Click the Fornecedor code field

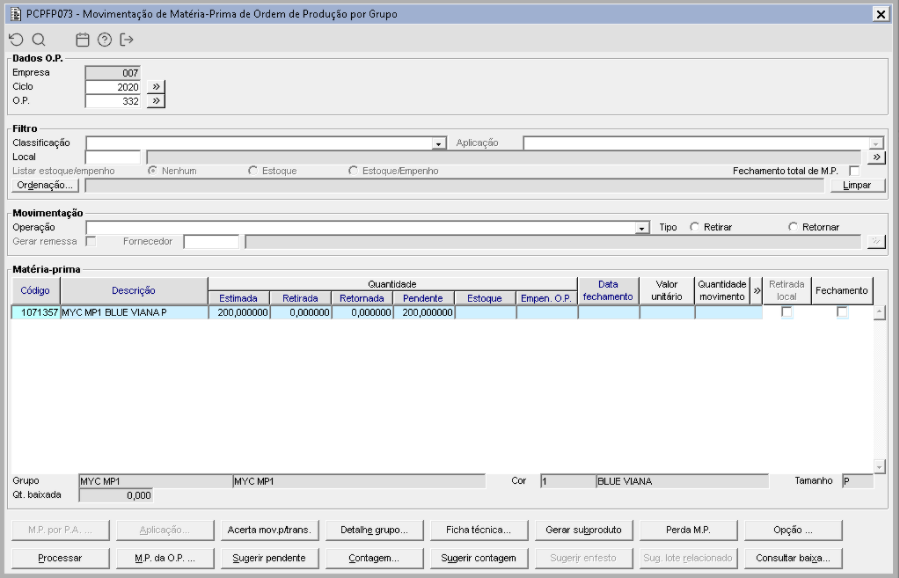[x=211, y=241]
